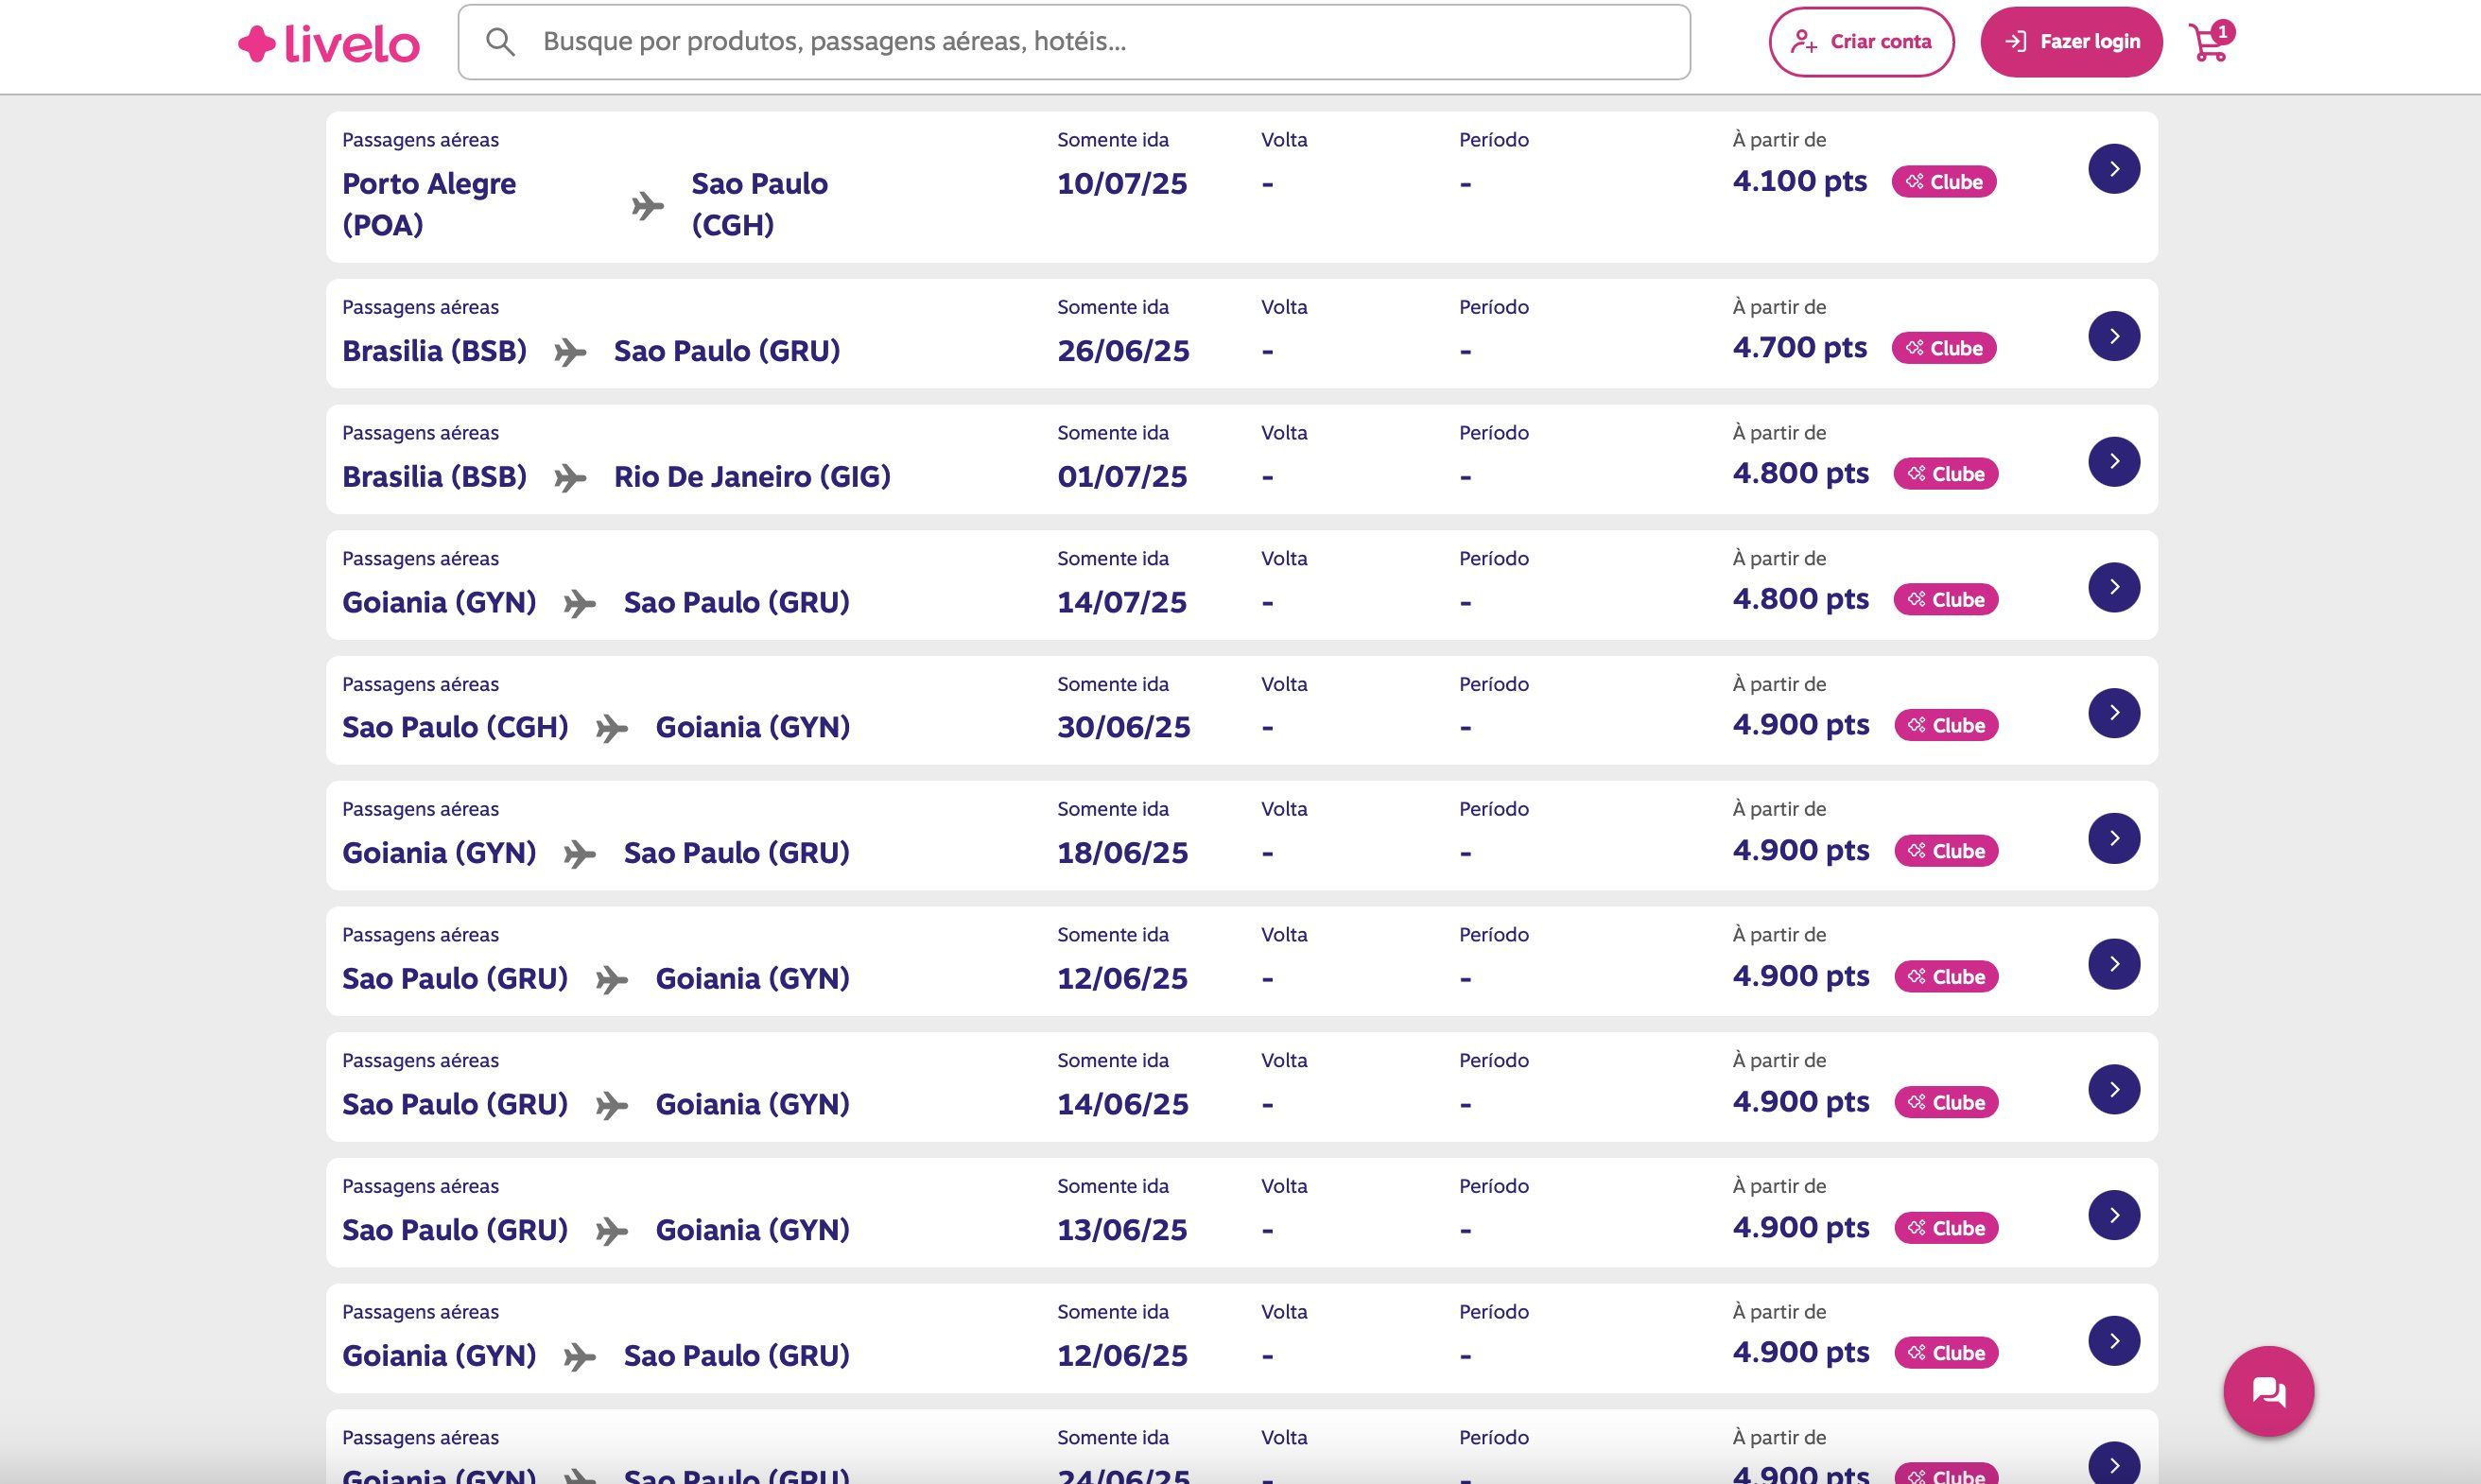Open the chat support bubble

coord(2268,1391)
